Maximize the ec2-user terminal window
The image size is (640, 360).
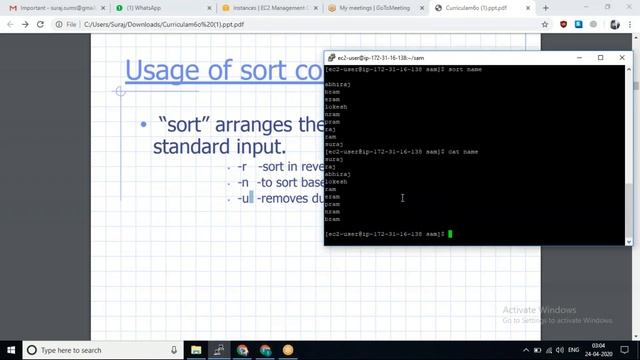pyautogui.click(x=600, y=58)
